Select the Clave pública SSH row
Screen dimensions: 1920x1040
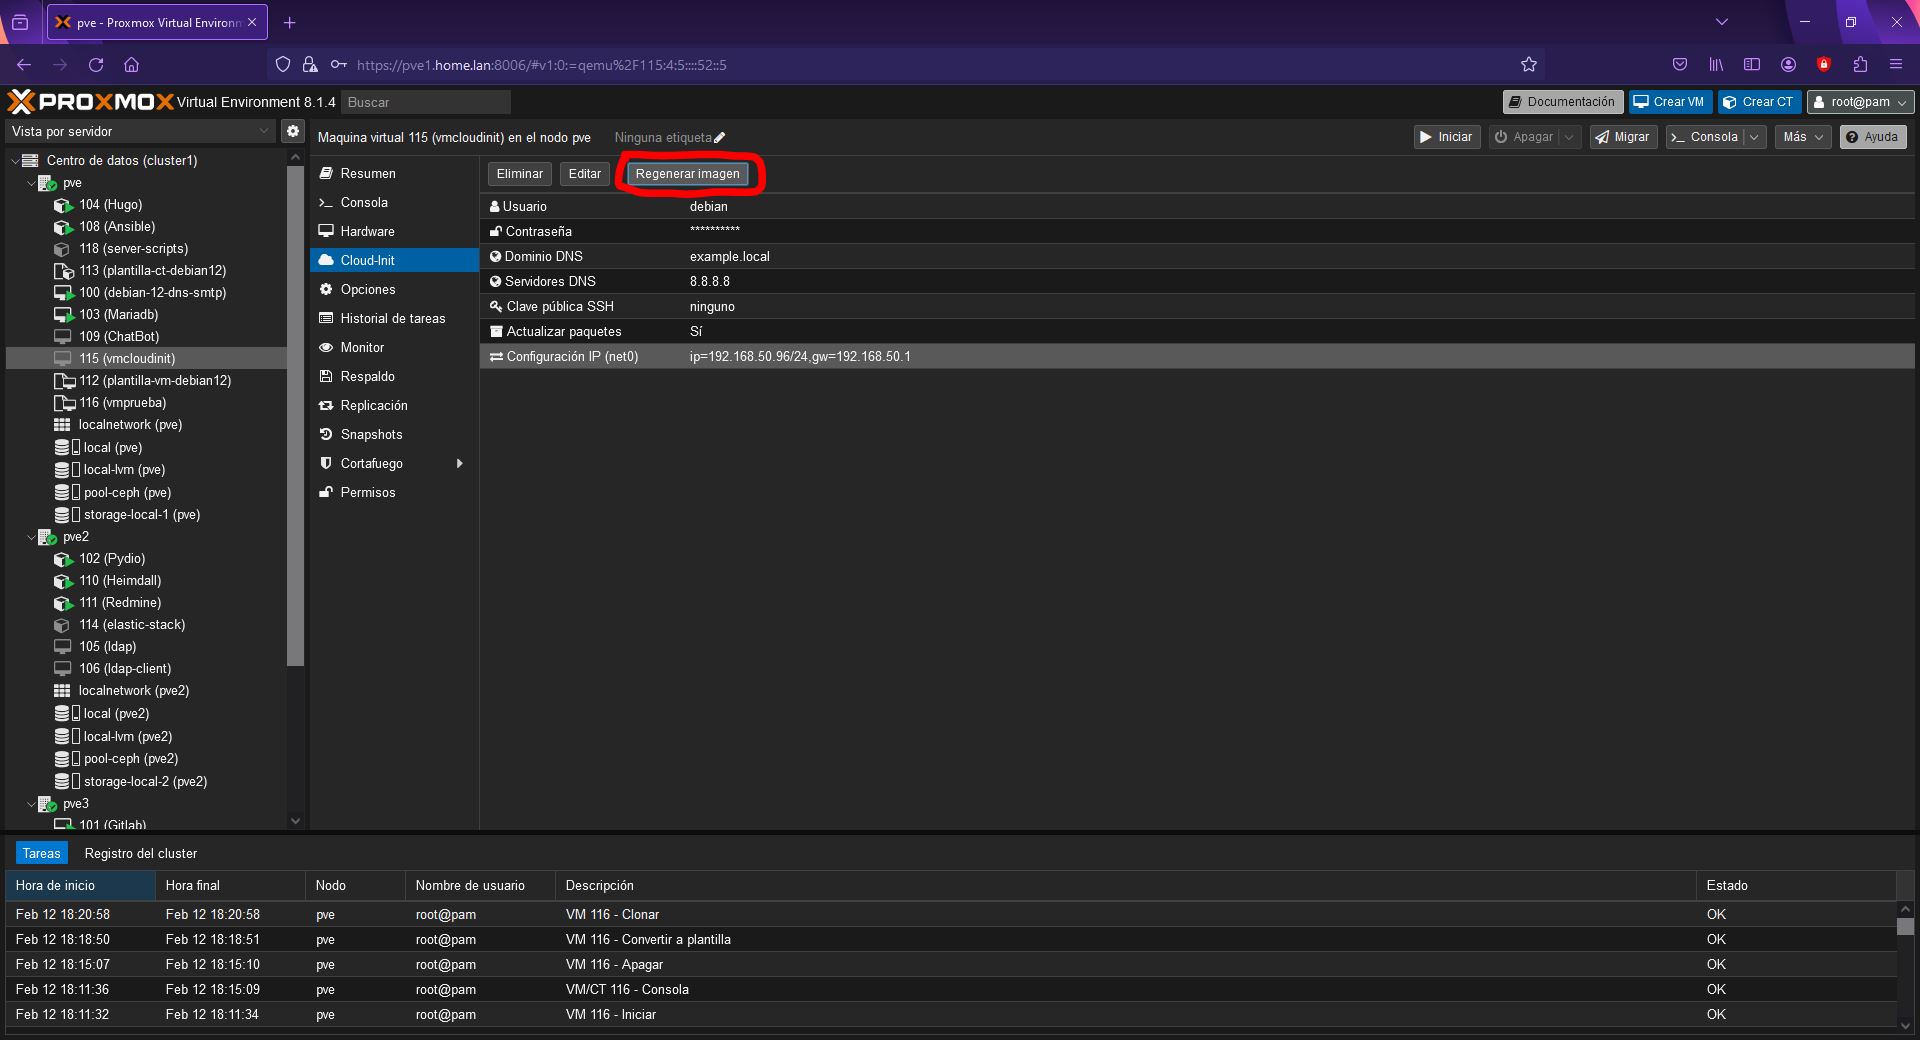click(1197, 306)
